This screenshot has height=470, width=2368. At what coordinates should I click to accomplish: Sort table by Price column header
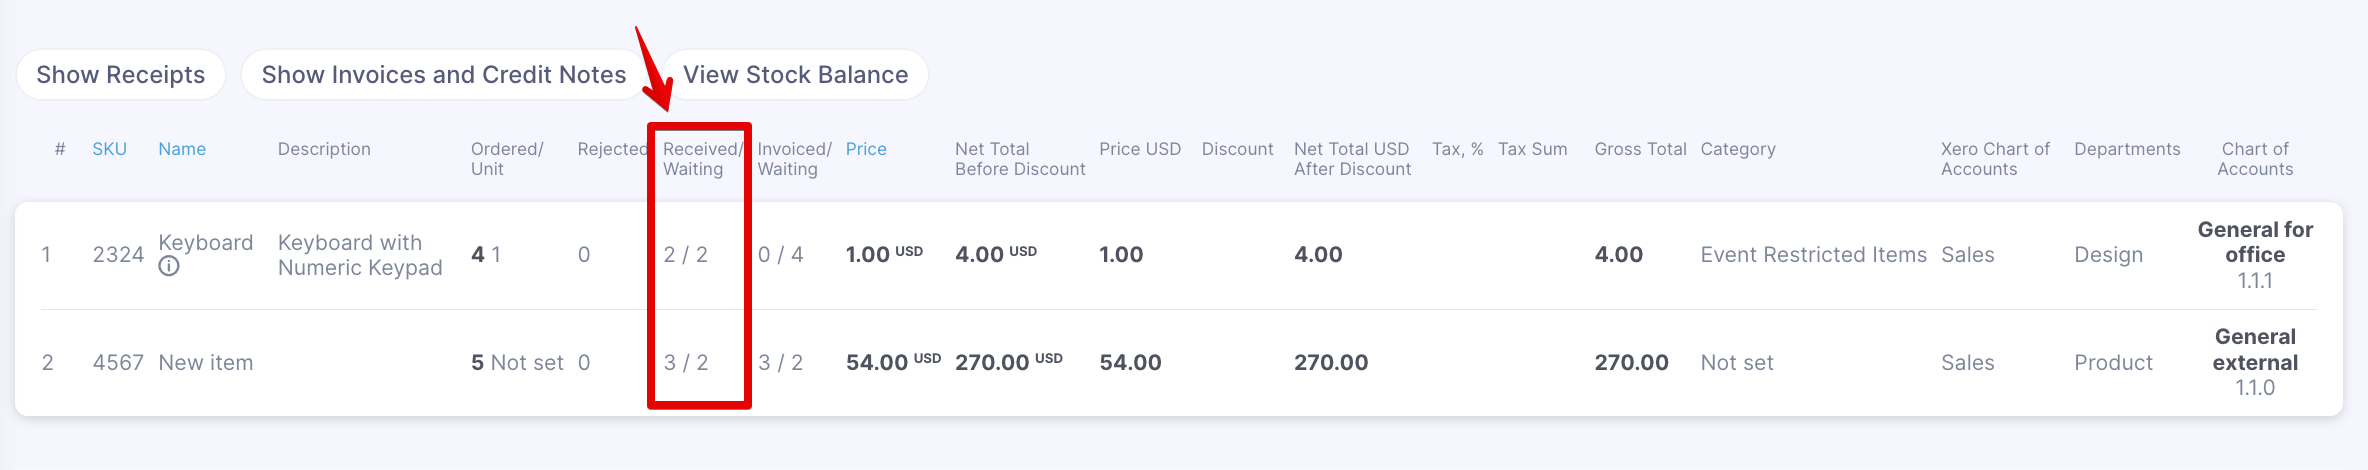(x=866, y=149)
